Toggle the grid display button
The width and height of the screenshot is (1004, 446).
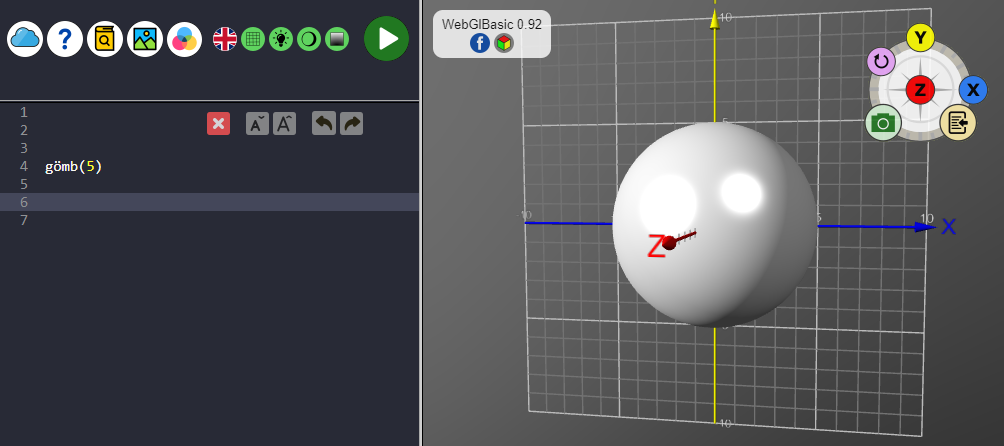(x=253, y=39)
